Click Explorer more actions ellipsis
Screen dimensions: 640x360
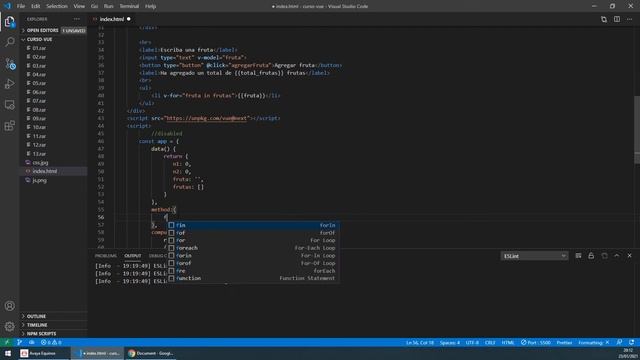[77, 19]
